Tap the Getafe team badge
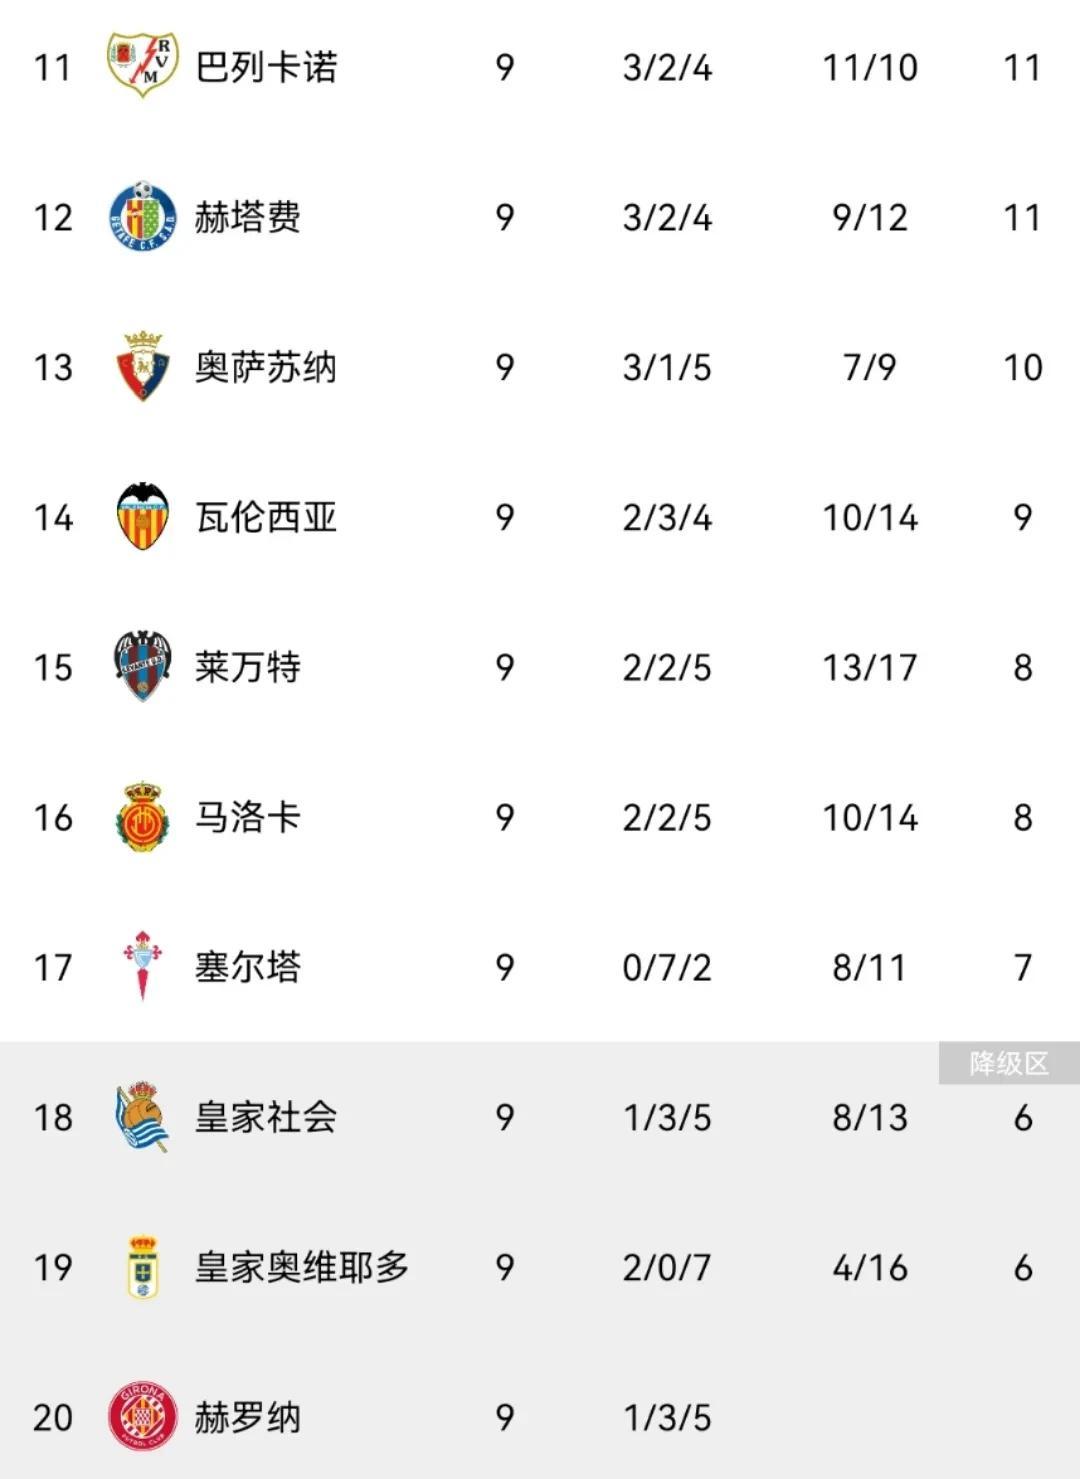This screenshot has width=1080, height=1479. click(x=142, y=216)
